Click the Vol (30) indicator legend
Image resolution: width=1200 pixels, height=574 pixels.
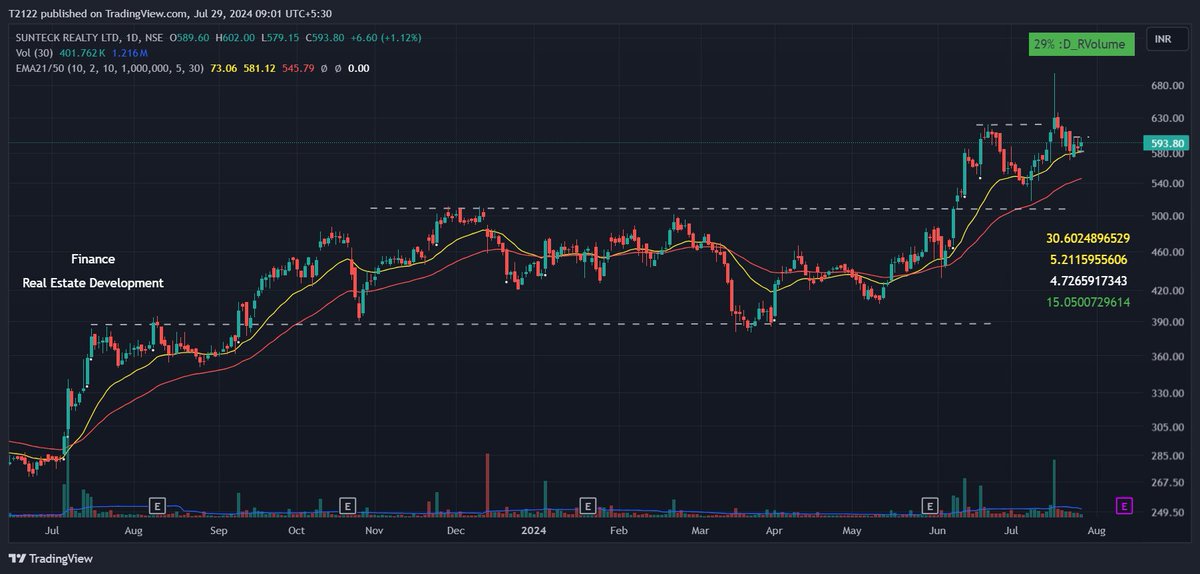point(32,53)
